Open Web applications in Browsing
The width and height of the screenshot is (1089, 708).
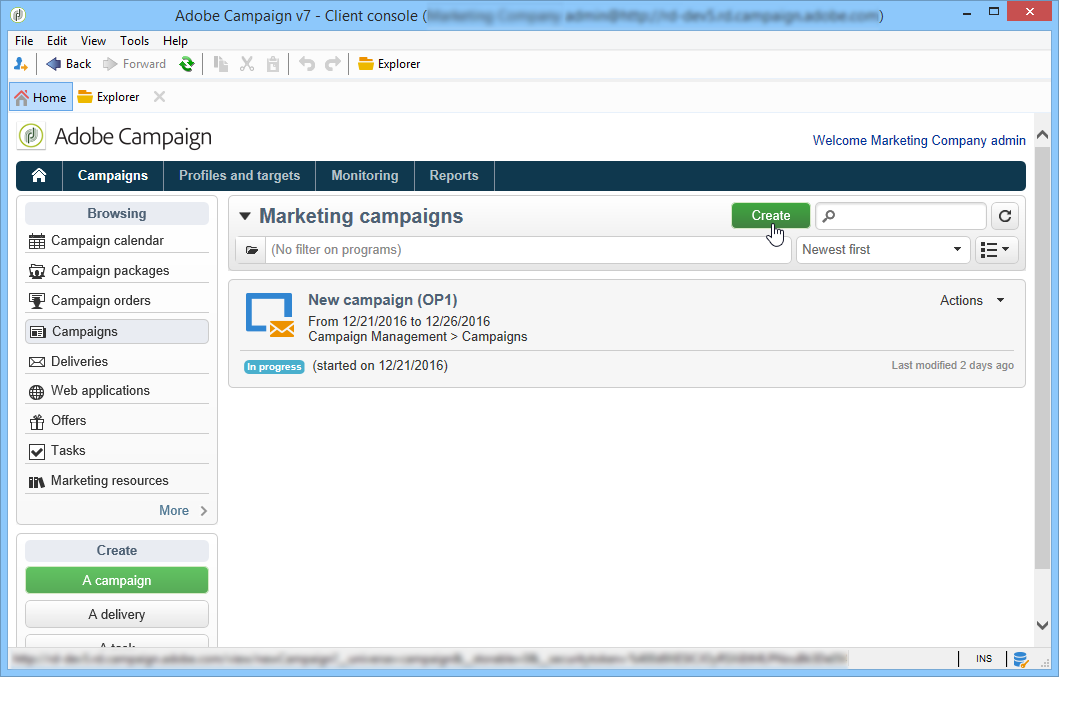pyautogui.click(x=117, y=390)
